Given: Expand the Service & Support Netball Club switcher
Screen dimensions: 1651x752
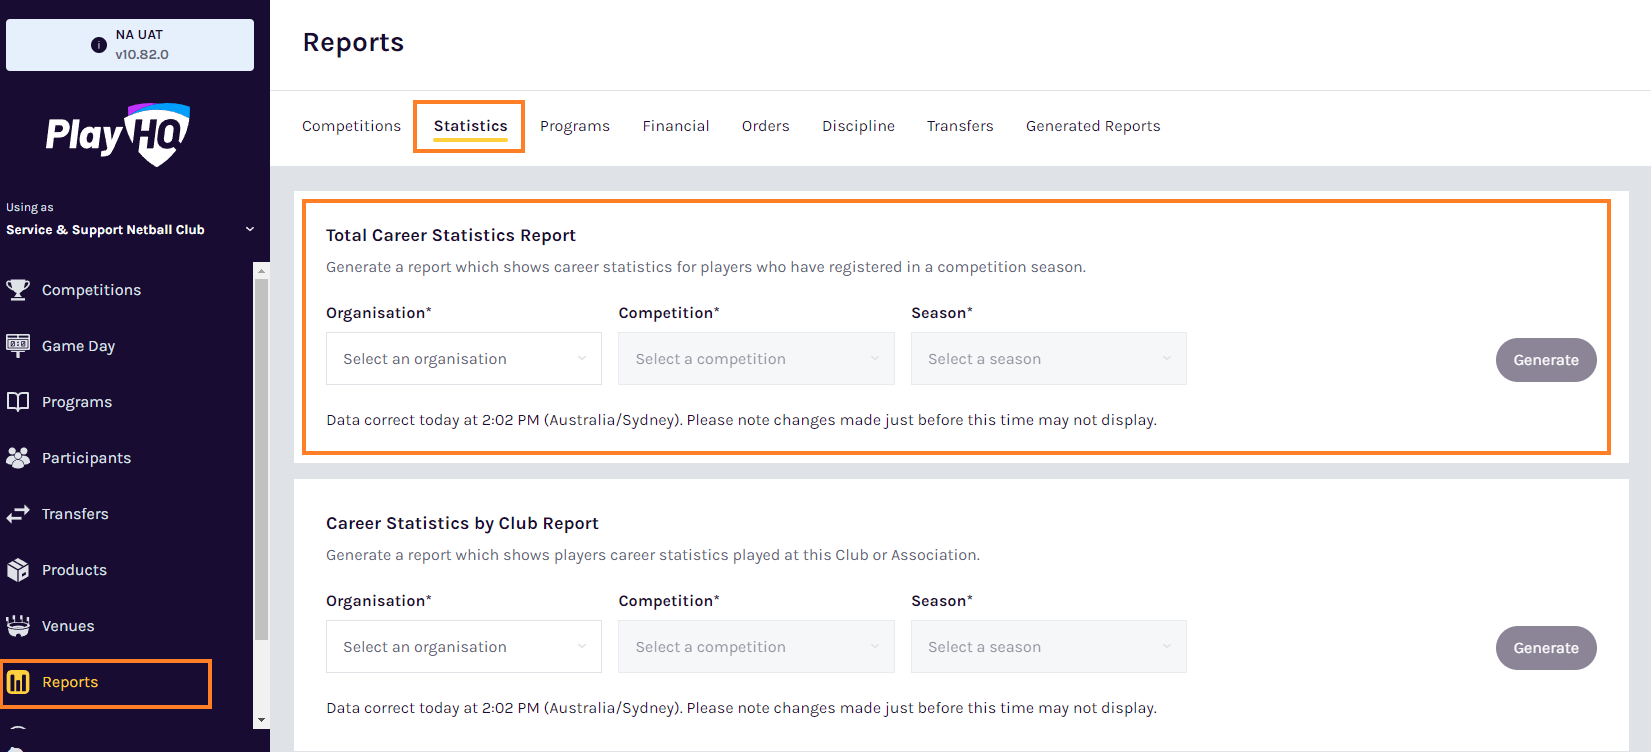Looking at the screenshot, I should click(x=130, y=229).
